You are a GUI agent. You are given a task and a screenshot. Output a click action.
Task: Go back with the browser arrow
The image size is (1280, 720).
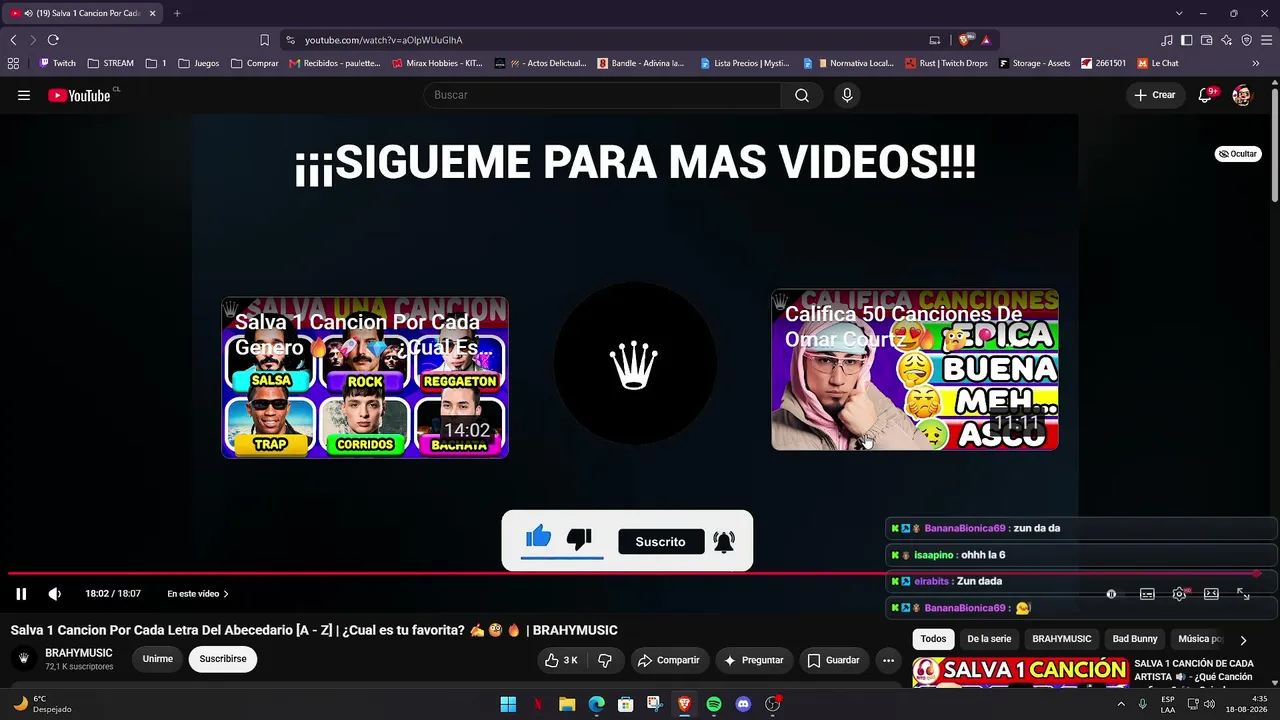[x=13, y=40]
